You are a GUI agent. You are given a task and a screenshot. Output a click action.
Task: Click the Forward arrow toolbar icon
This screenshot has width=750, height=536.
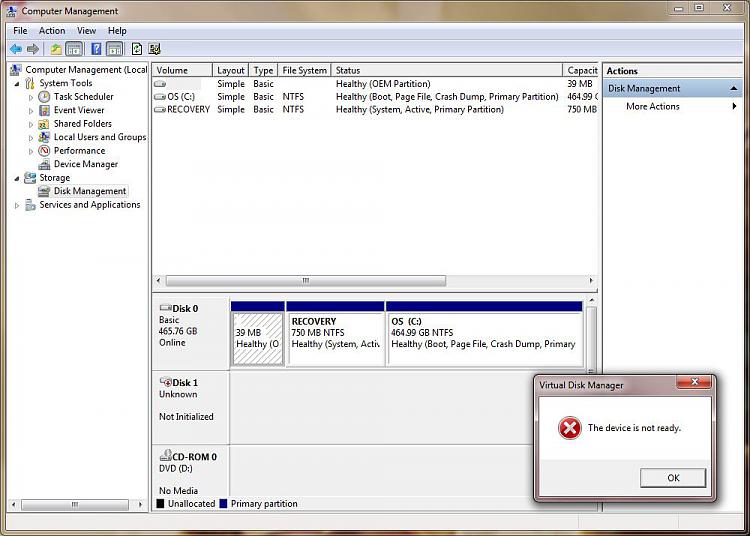tap(33, 49)
